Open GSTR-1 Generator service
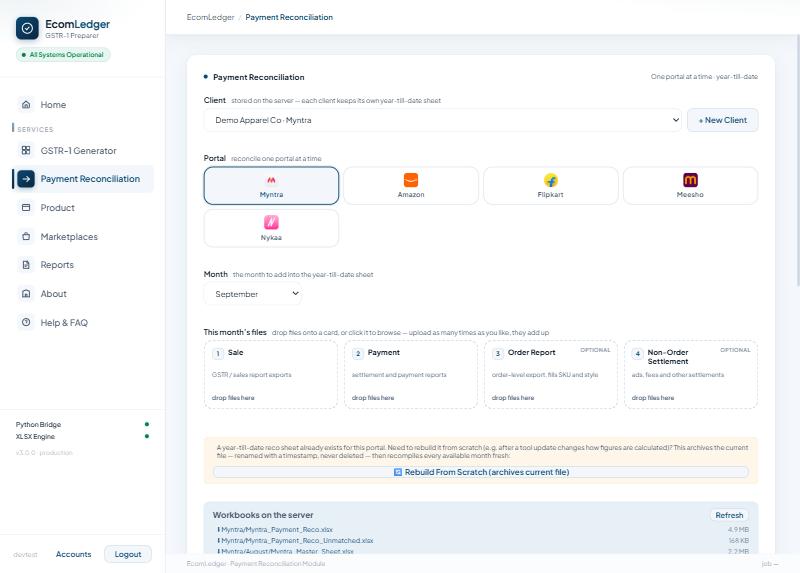 pyautogui.click(x=83, y=151)
